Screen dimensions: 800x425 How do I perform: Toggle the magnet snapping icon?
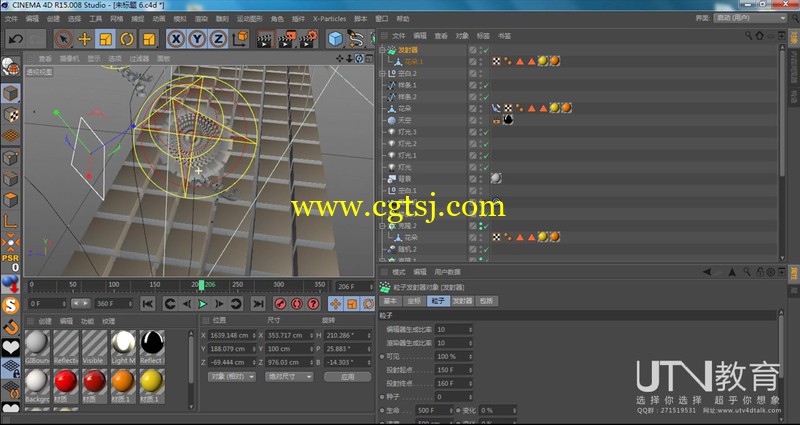11,327
